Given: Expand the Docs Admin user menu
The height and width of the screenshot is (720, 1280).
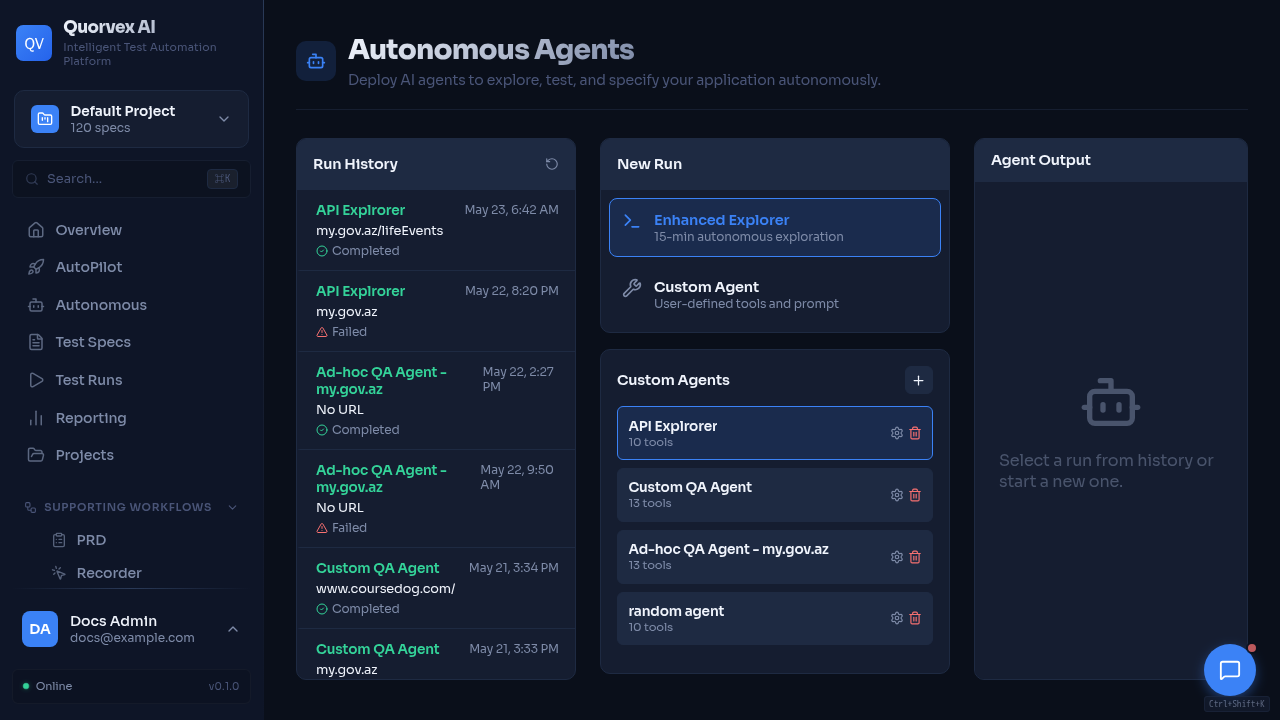Looking at the screenshot, I should pyautogui.click(x=131, y=629).
